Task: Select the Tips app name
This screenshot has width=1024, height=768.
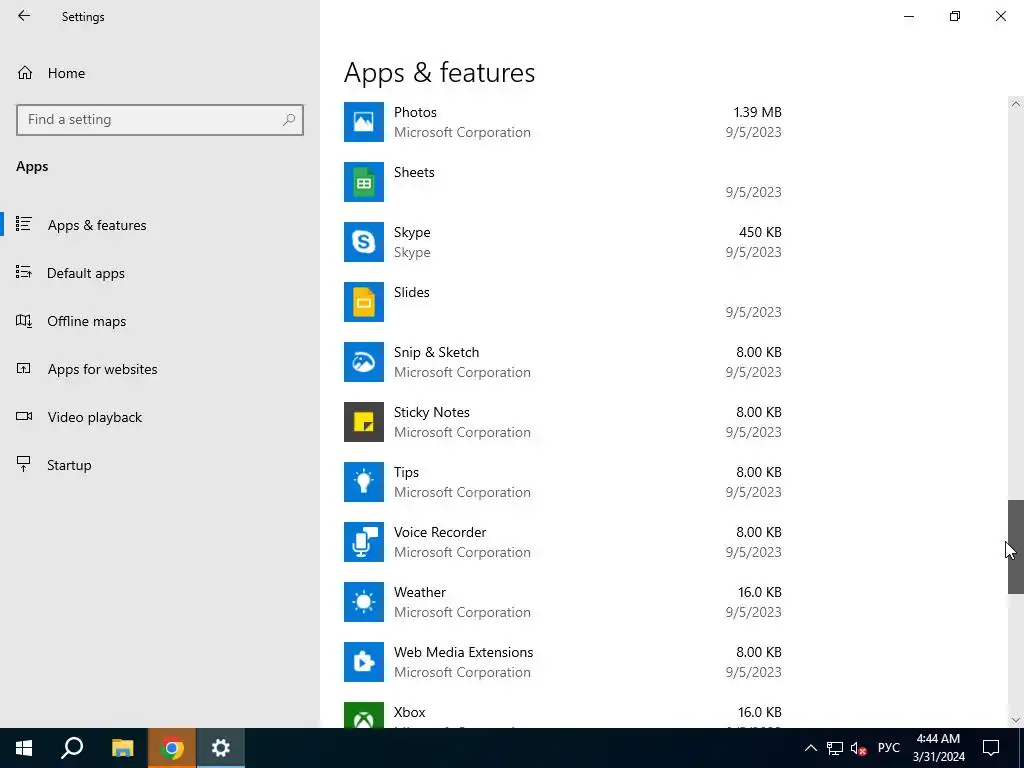Action: point(406,473)
